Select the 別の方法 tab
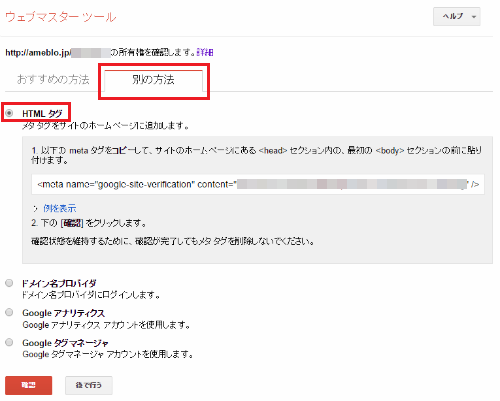This screenshot has height=401, width=500. (153, 80)
